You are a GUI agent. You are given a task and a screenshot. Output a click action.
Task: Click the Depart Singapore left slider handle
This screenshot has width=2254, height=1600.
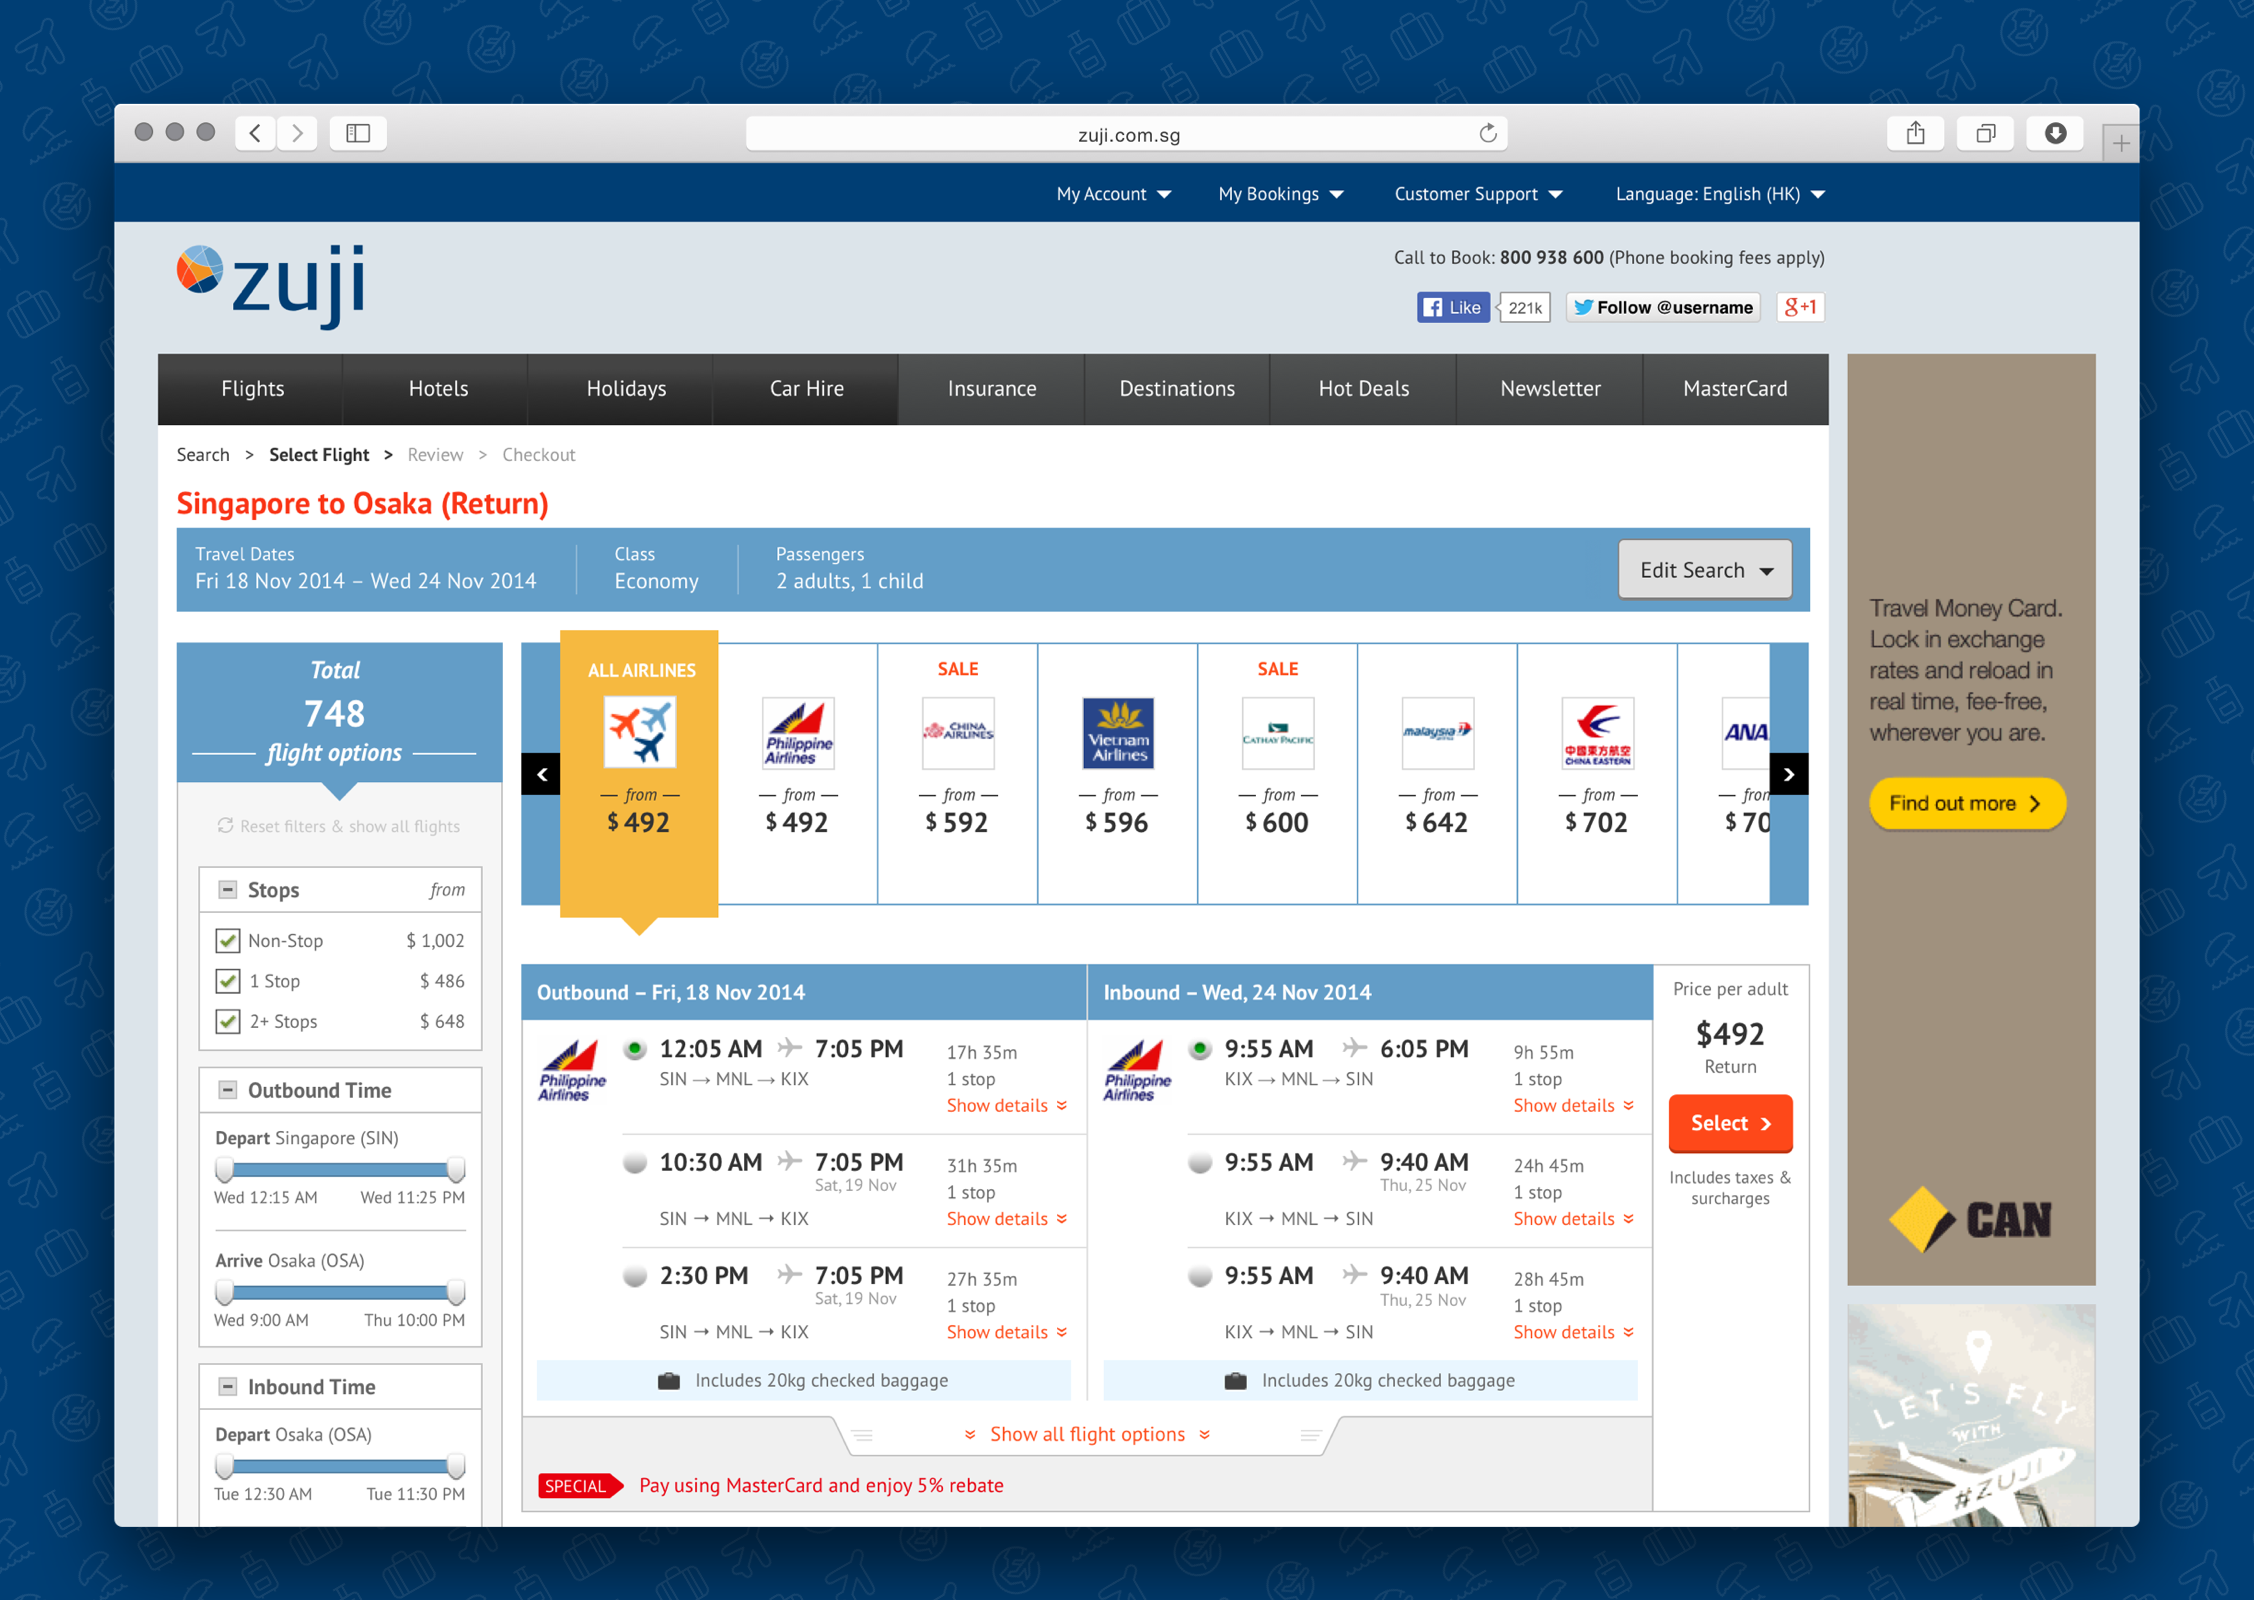tap(225, 1169)
